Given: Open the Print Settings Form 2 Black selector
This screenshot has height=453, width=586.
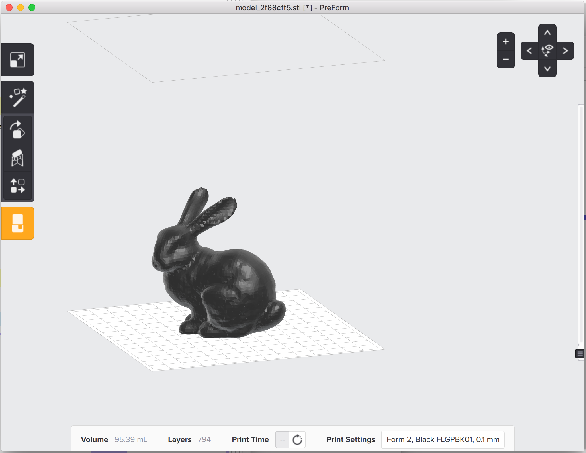Looking at the screenshot, I should coord(442,440).
